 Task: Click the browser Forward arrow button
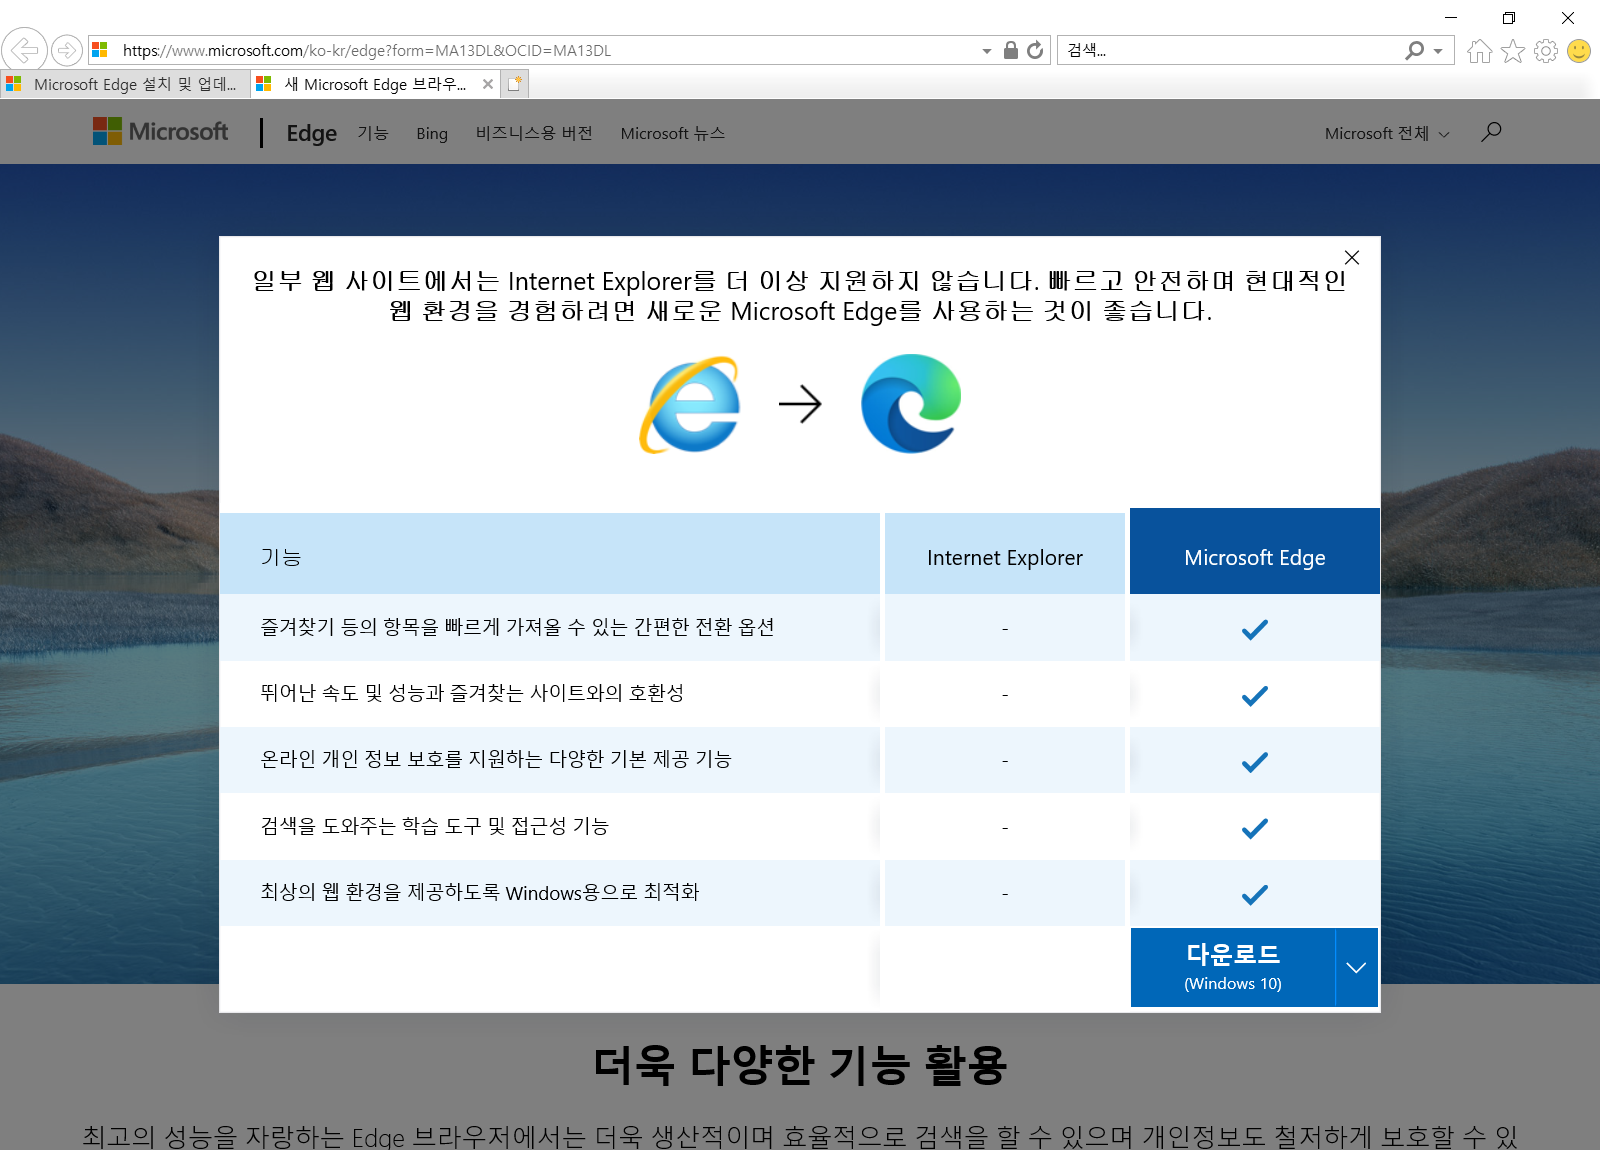click(x=66, y=50)
